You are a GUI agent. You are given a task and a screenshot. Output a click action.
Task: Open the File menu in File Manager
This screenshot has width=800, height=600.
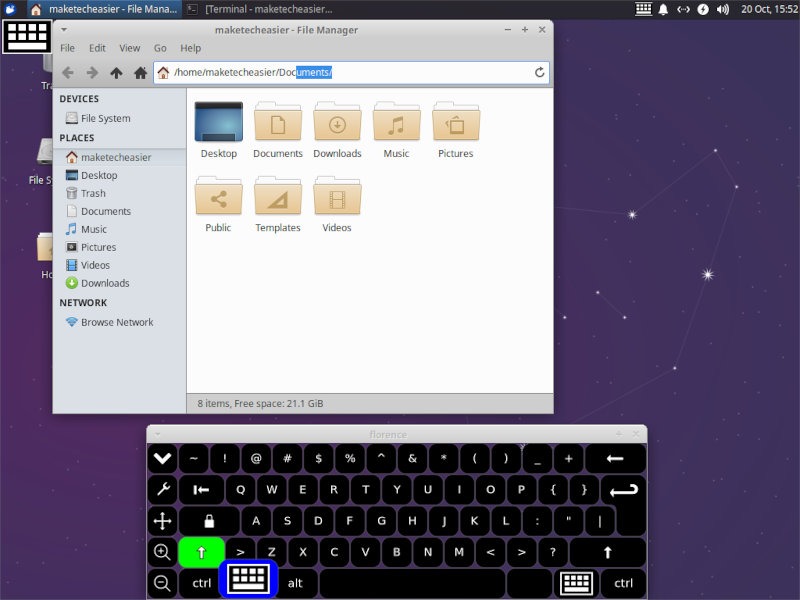(x=66, y=47)
